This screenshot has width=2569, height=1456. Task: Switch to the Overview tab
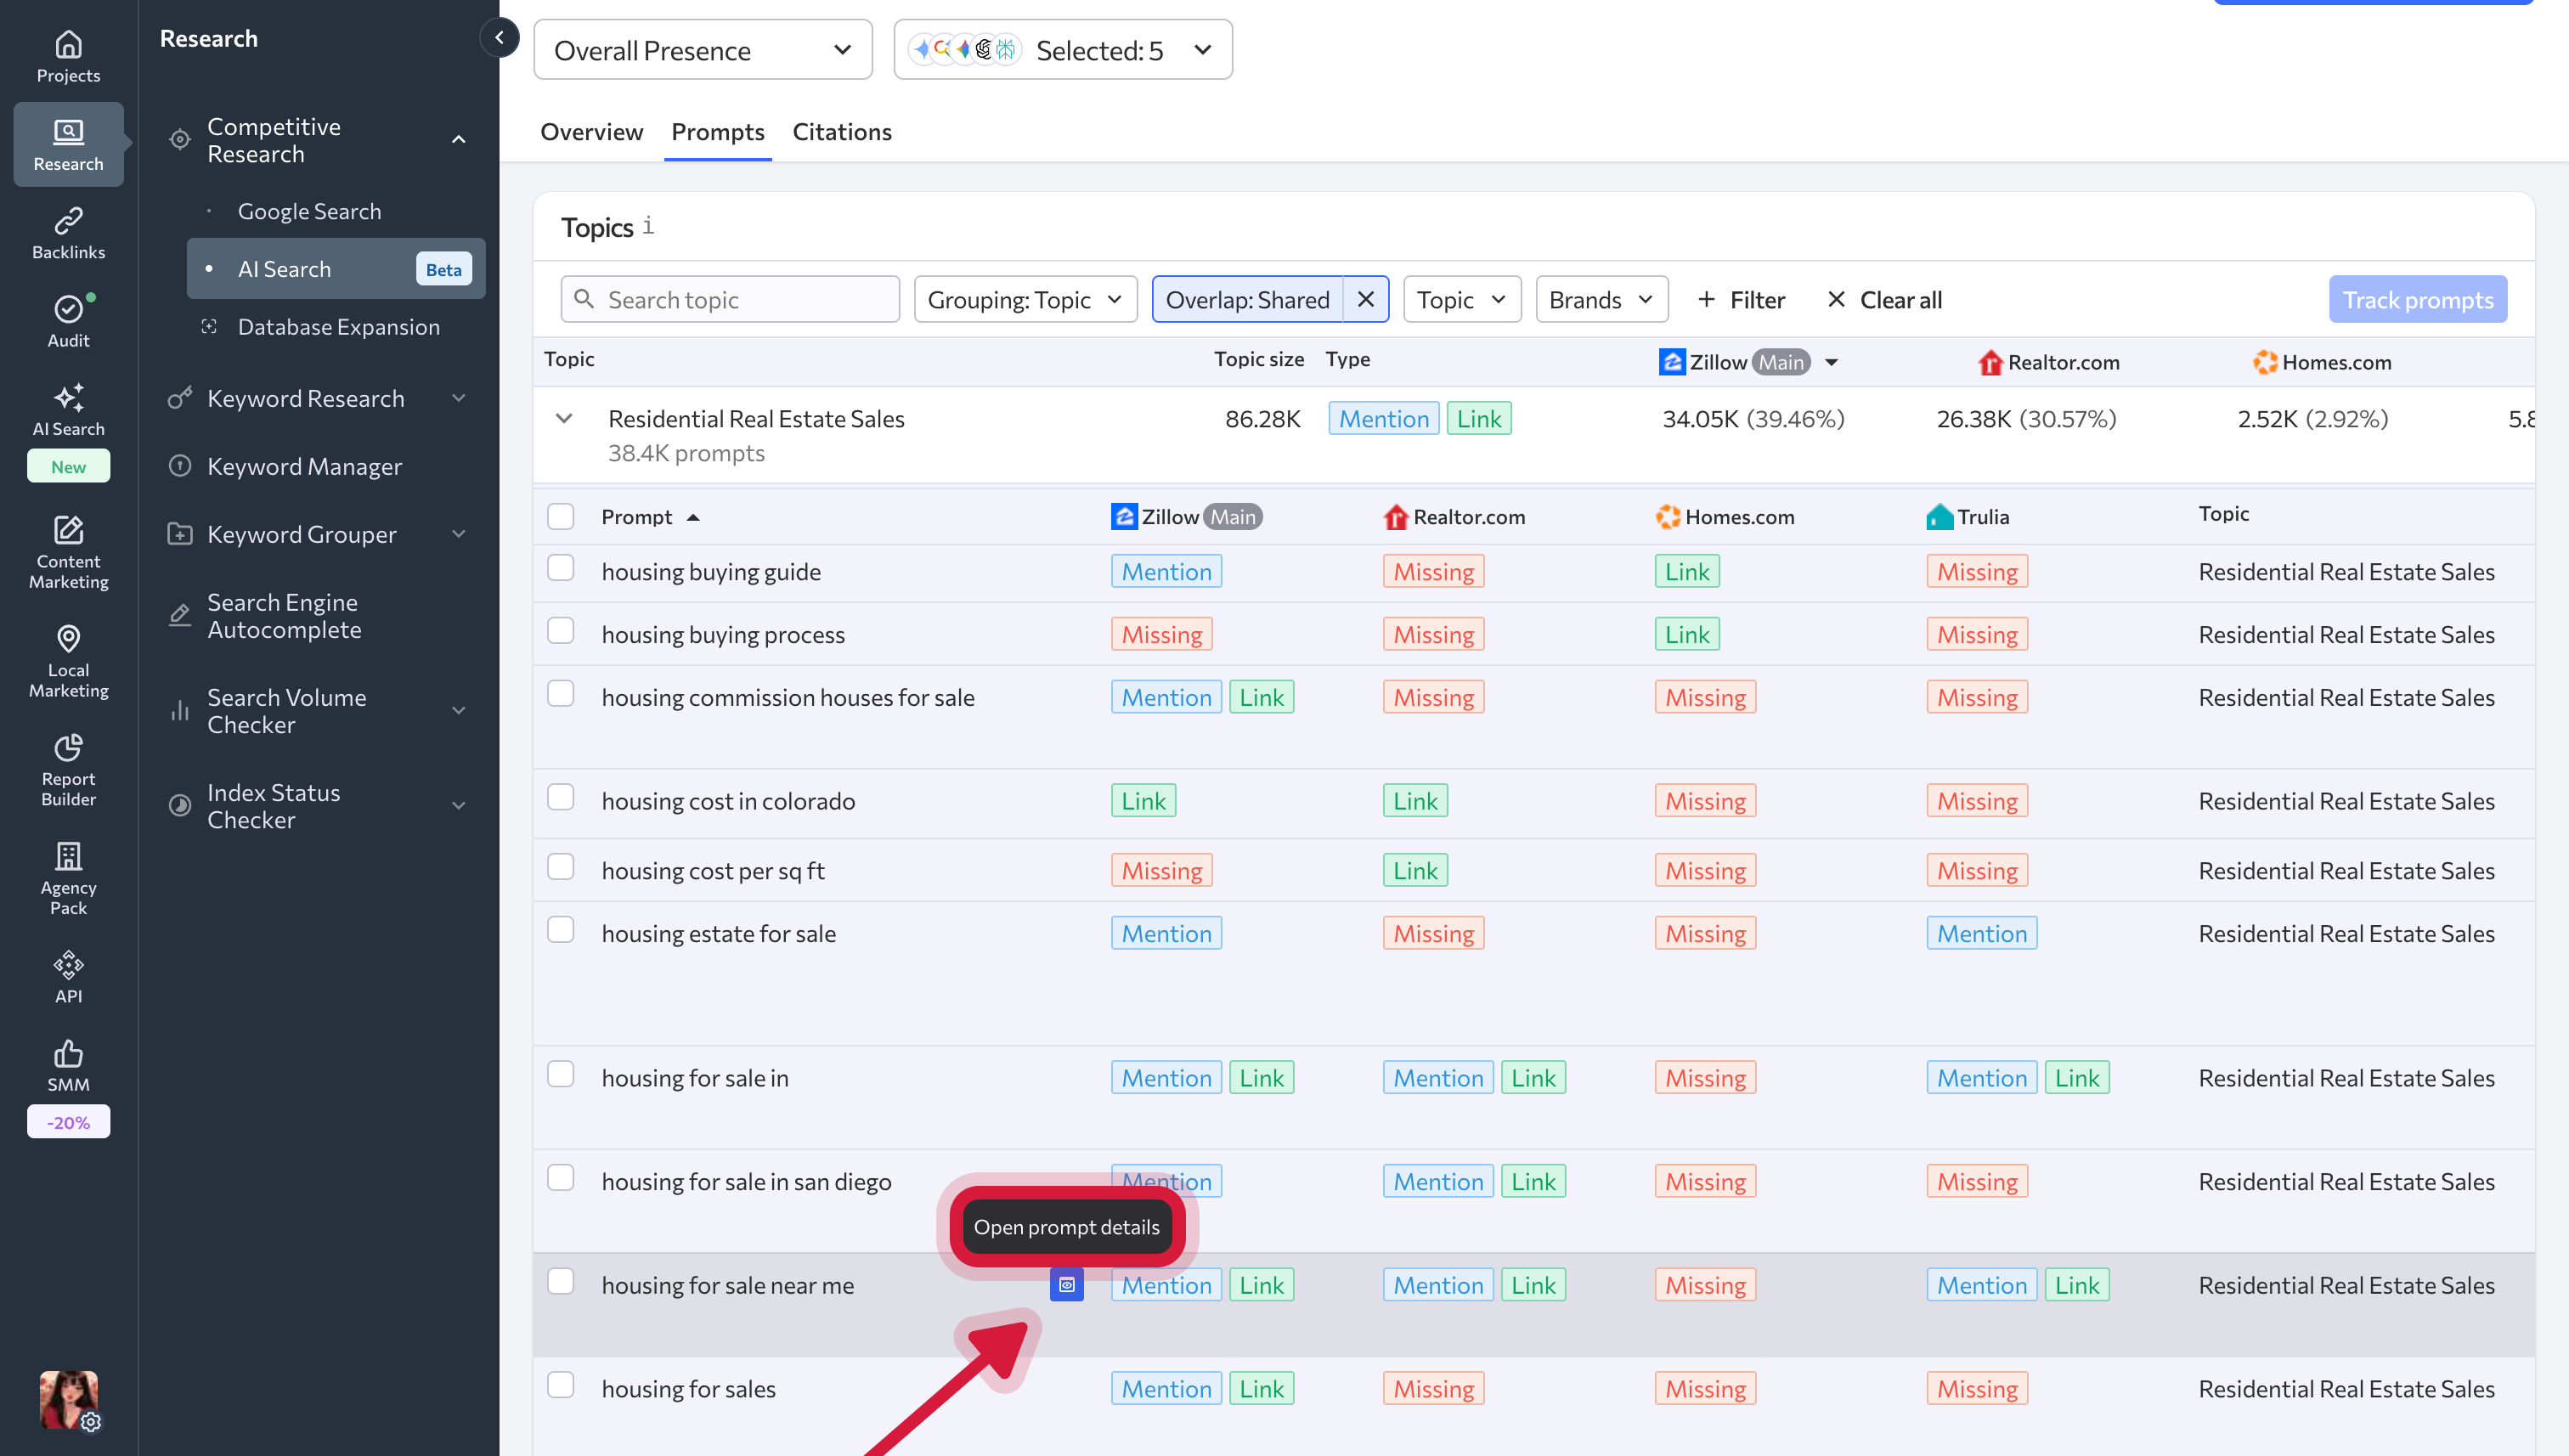[x=591, y=132]
